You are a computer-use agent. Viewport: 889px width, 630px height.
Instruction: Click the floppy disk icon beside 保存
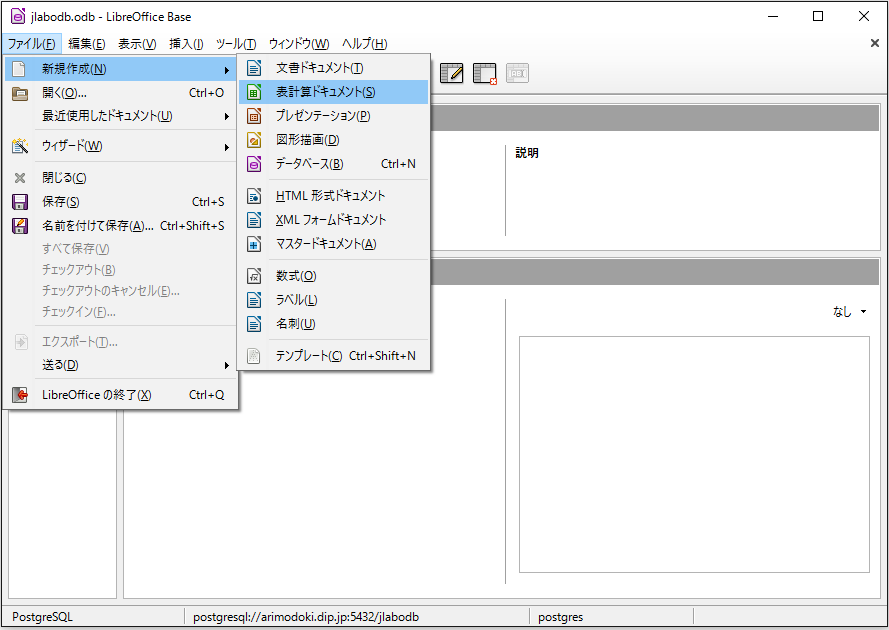pyautogui.click(x=20, y=202)
